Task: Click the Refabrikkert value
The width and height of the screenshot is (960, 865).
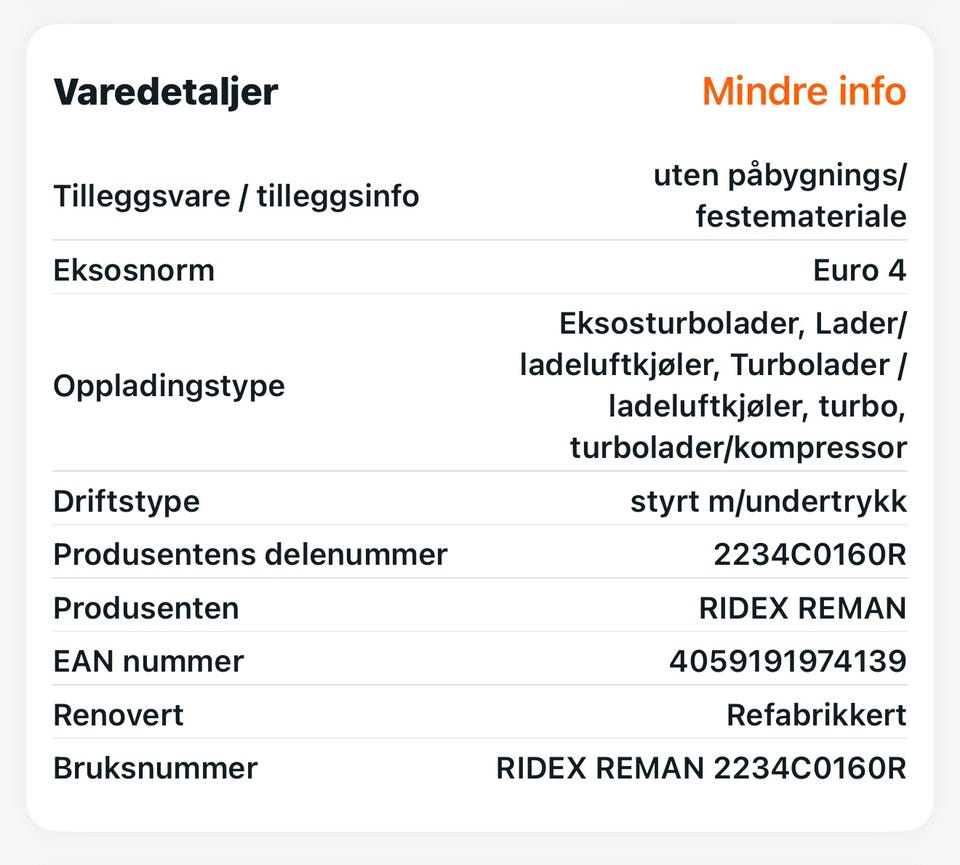Action: [816, 715]
